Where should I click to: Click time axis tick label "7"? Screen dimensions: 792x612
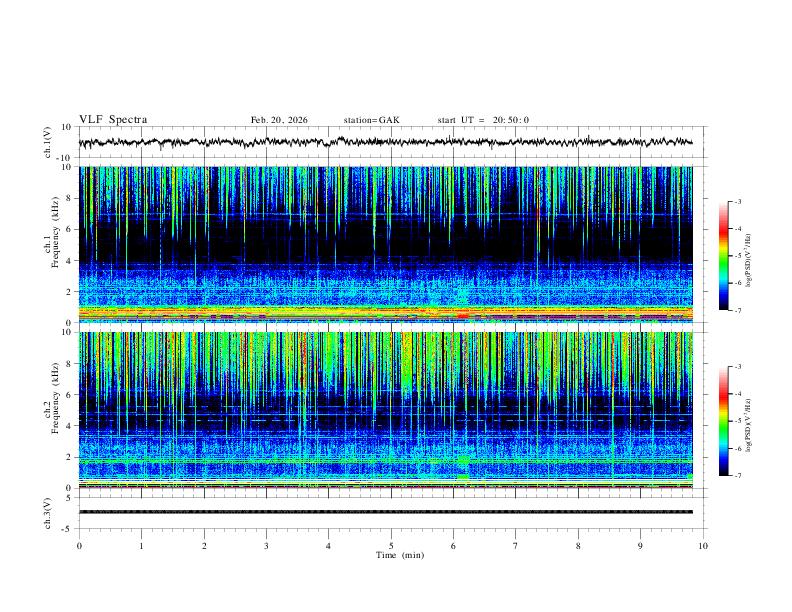516,546
